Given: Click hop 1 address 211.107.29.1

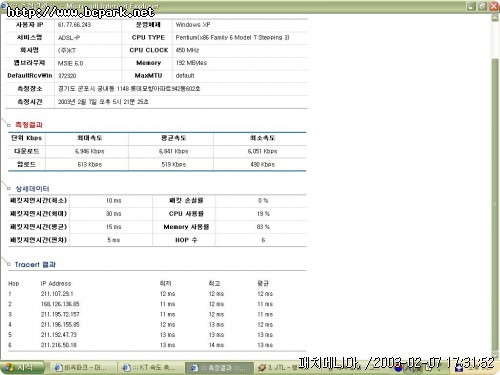Looking at the screenshot, I should (x=57, y=294).
